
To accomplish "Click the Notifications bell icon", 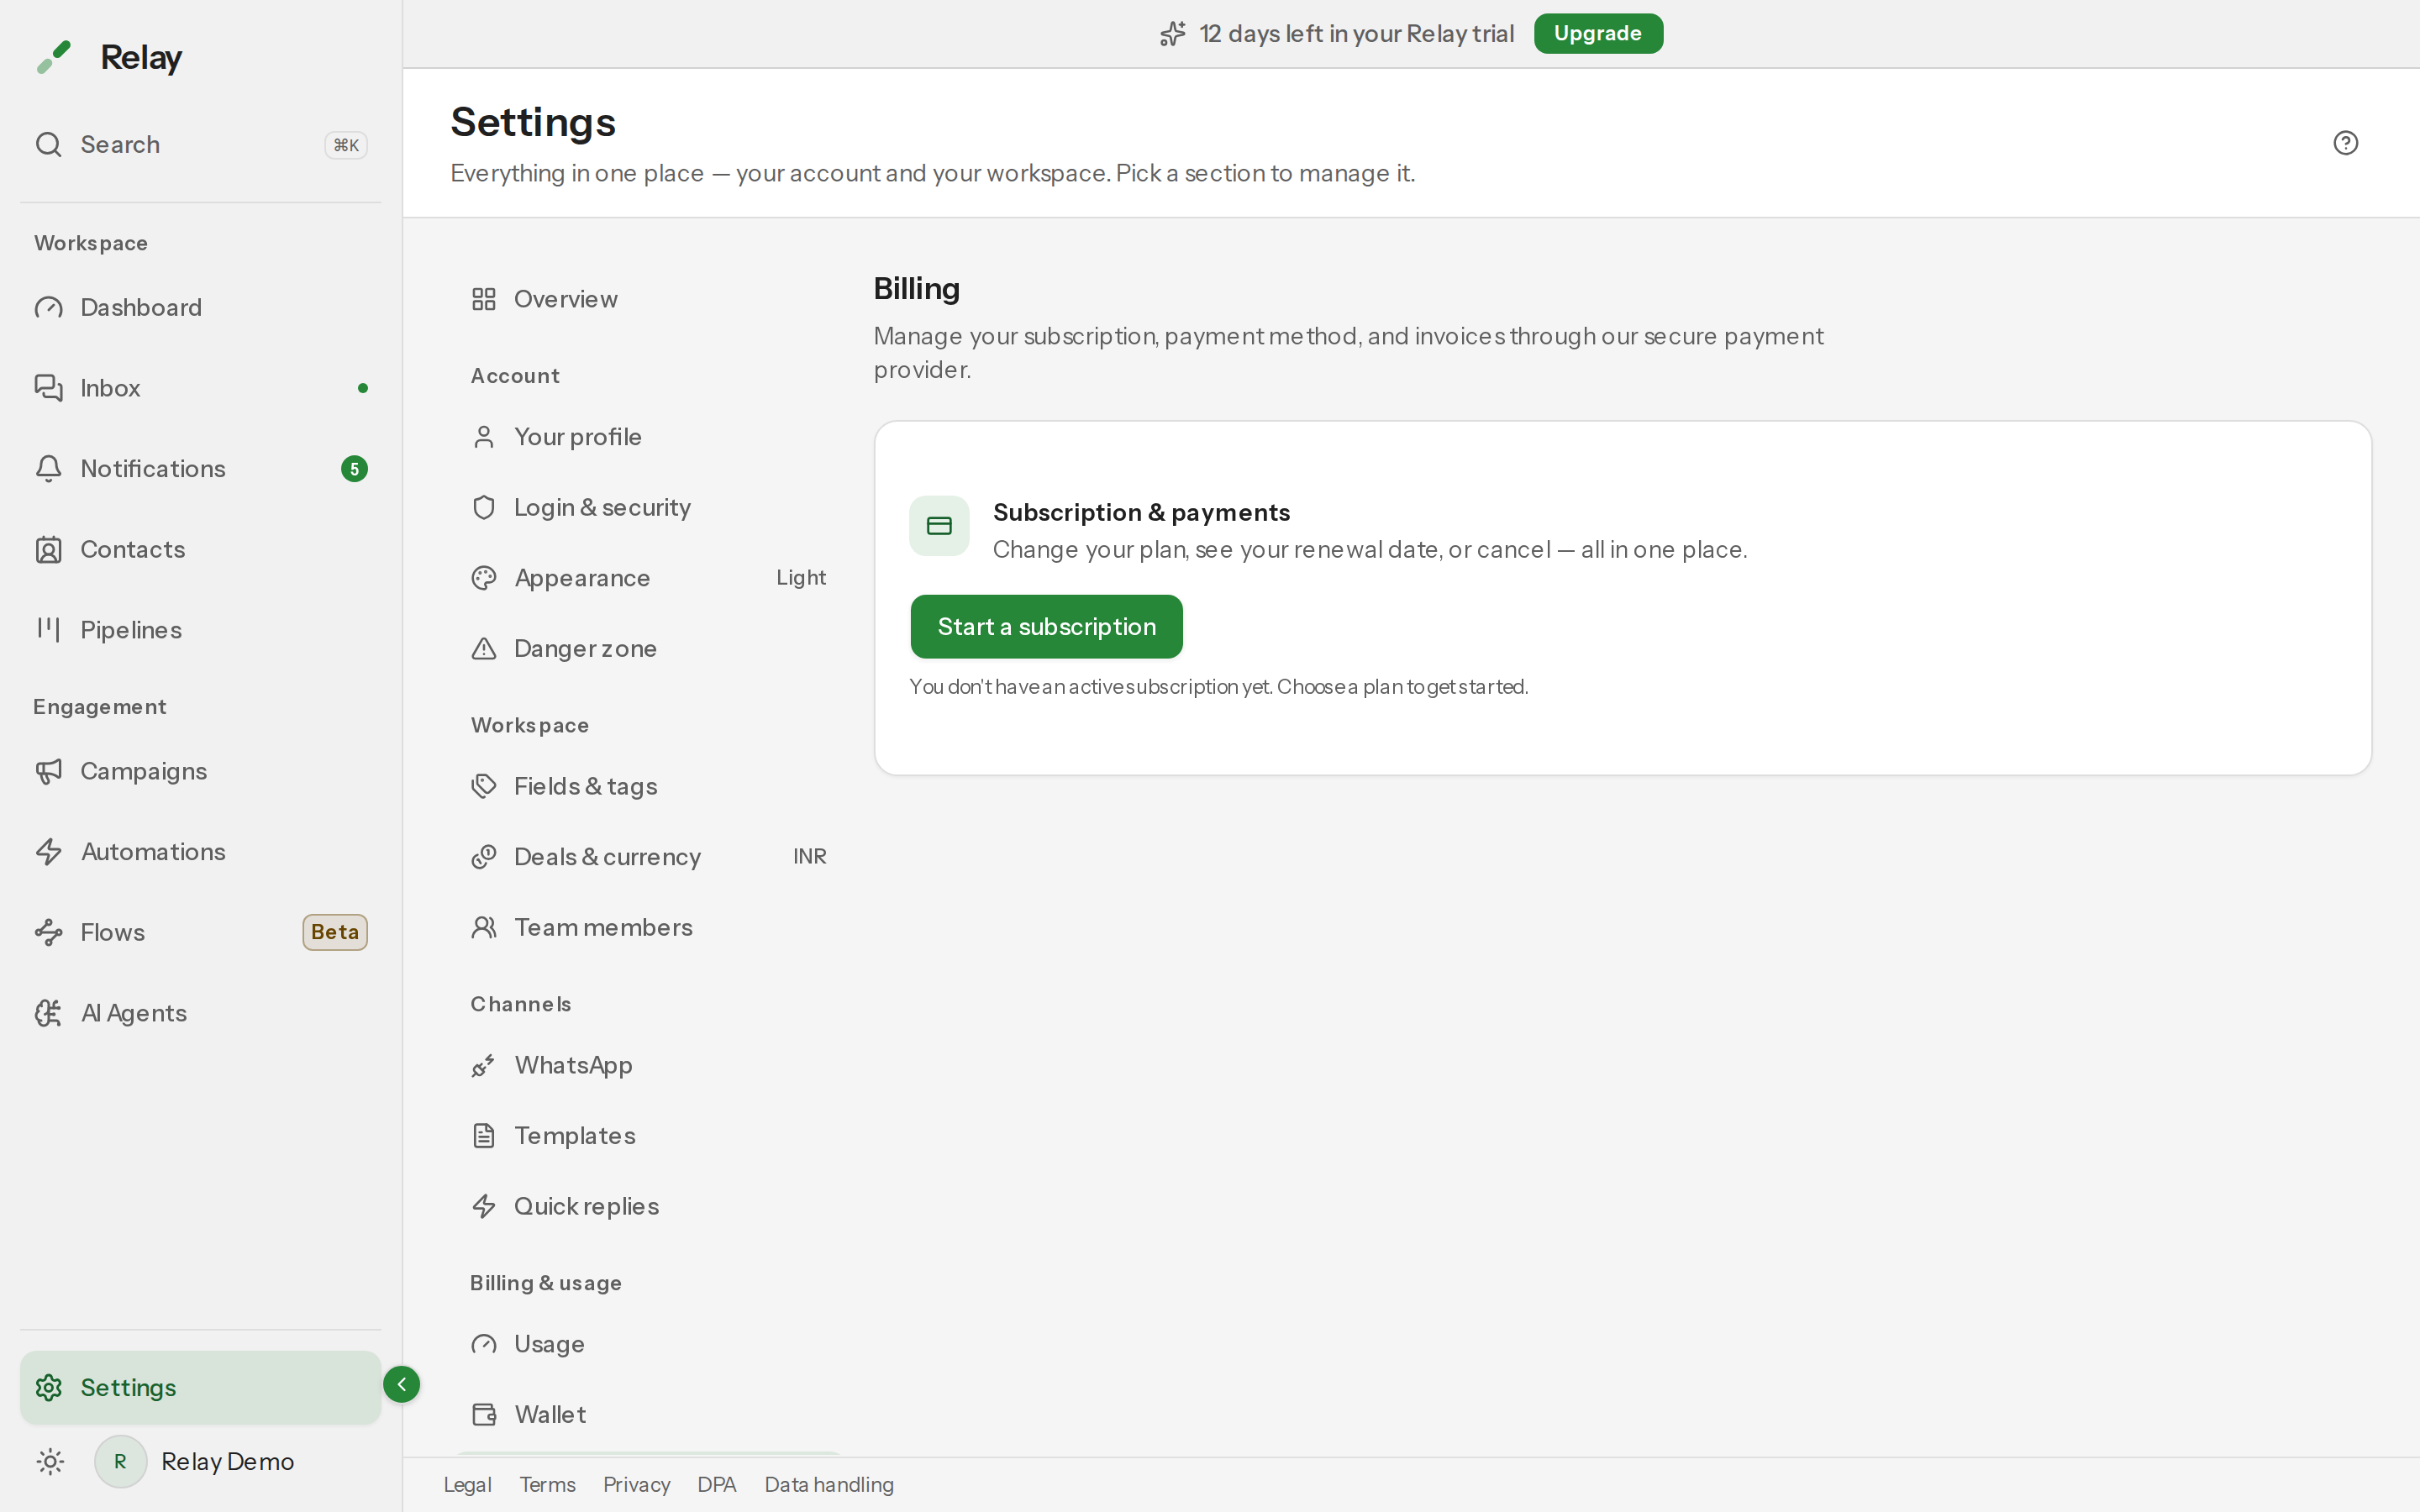I will coord(49,469).
